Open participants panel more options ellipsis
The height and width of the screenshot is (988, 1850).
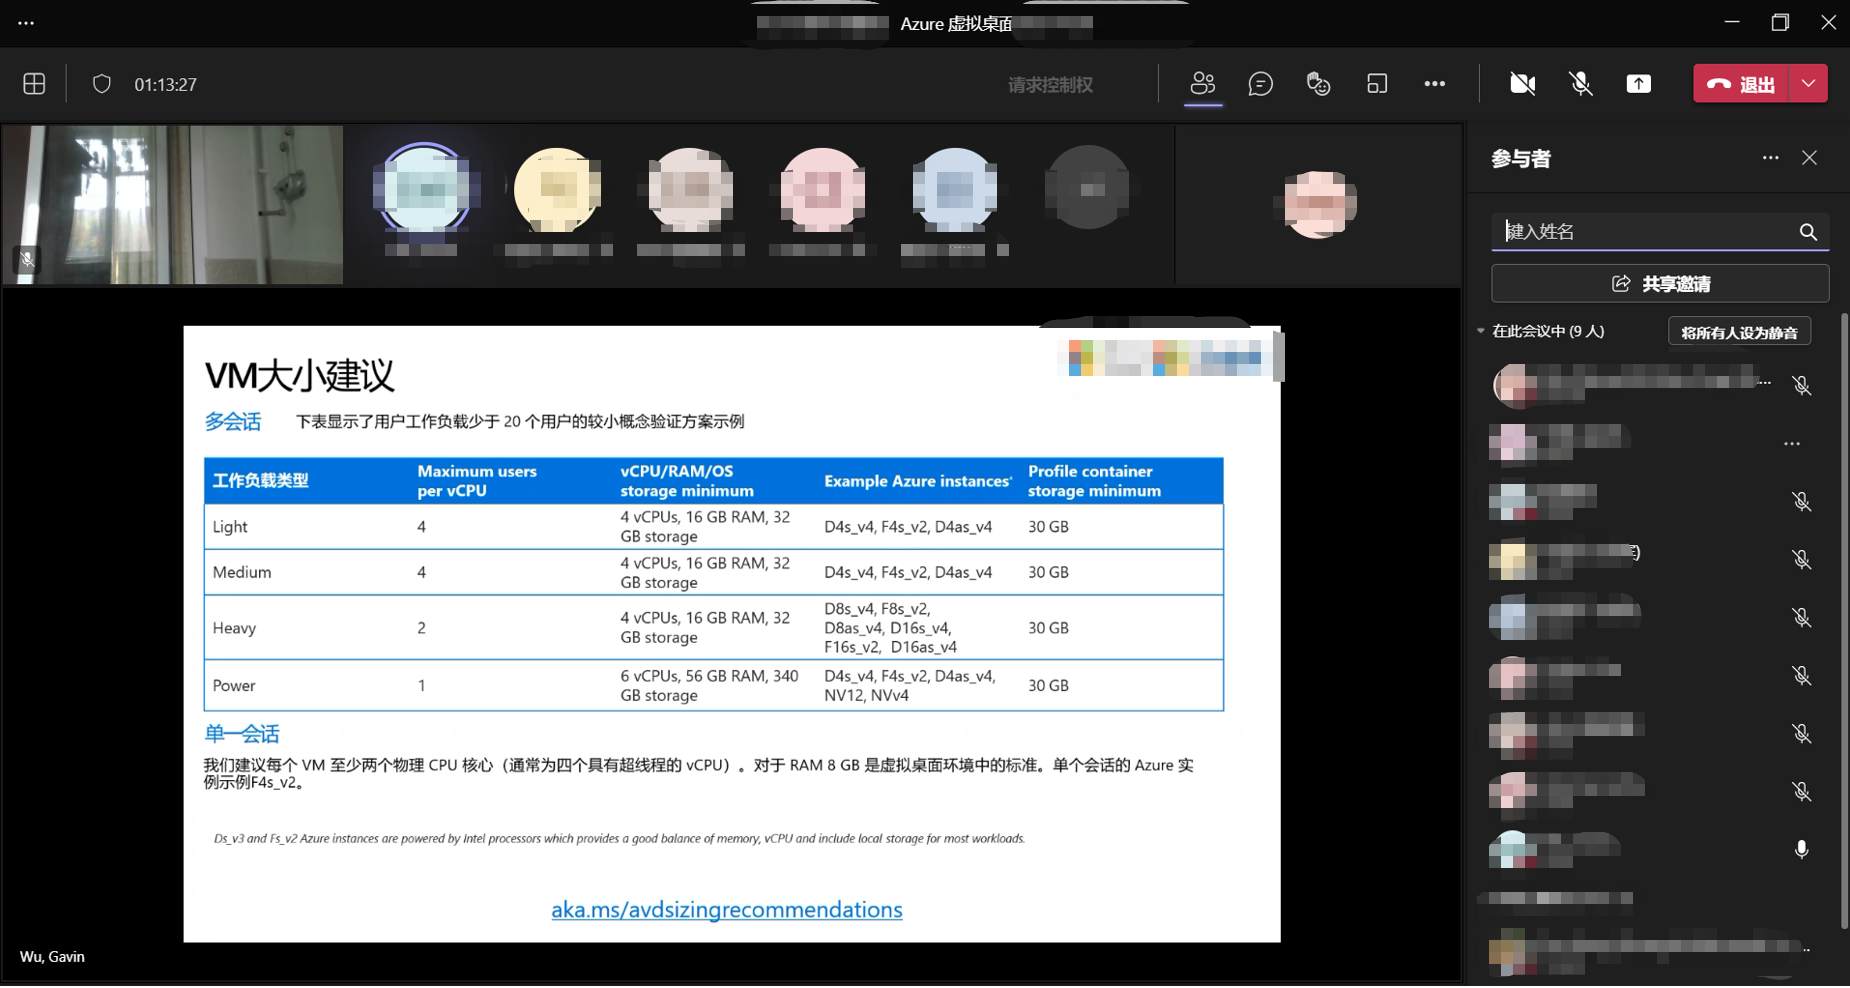click(x=1771, y=158)
